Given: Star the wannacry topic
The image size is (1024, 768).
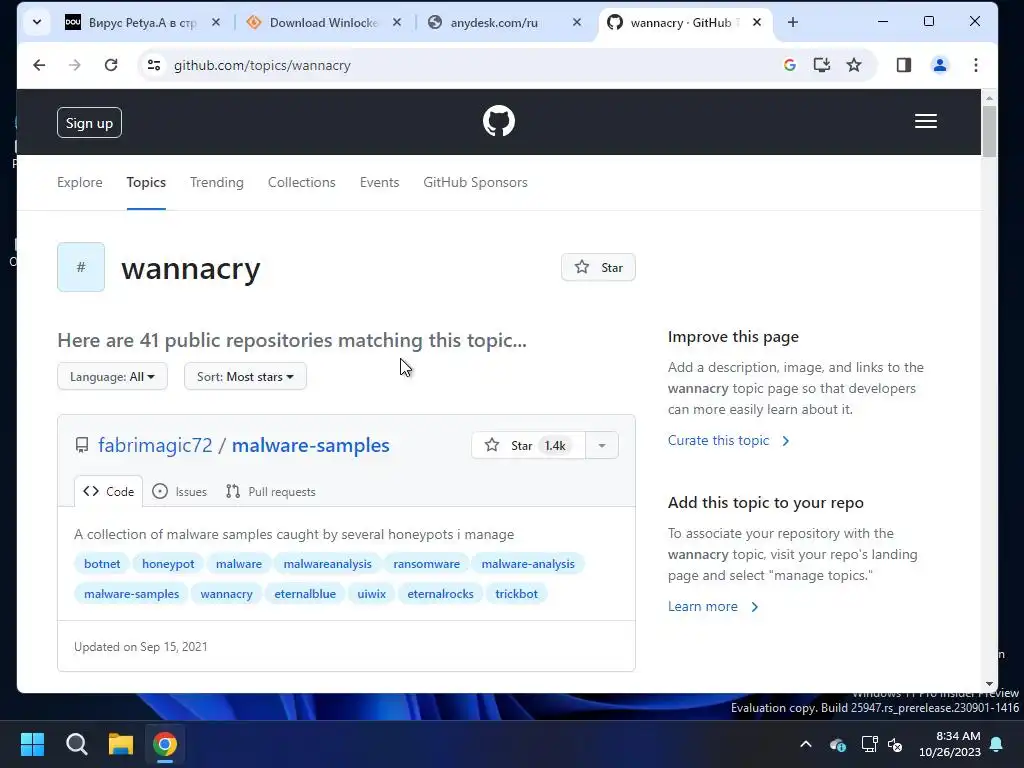Looking at the screenshot, I should tap(598, 267).
